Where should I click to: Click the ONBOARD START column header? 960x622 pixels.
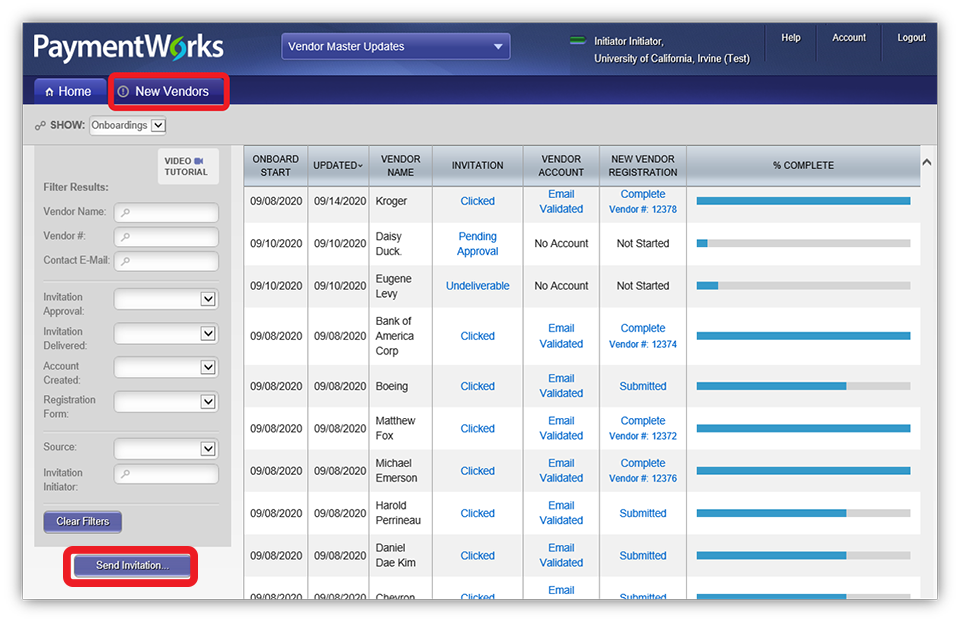(x=276, y=165)
